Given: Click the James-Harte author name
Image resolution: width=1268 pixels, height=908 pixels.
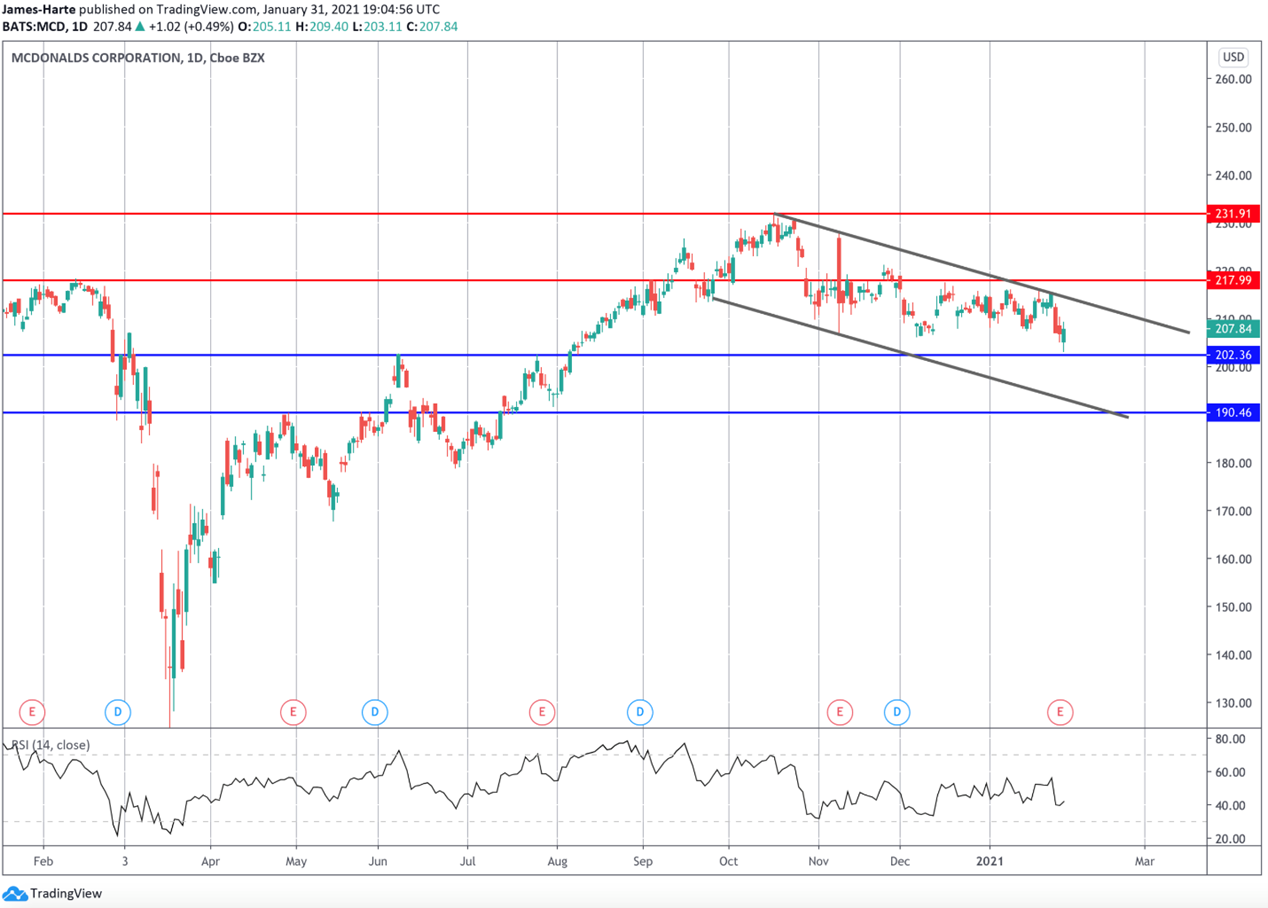Looking at the screenshot, I should (41, 10).
